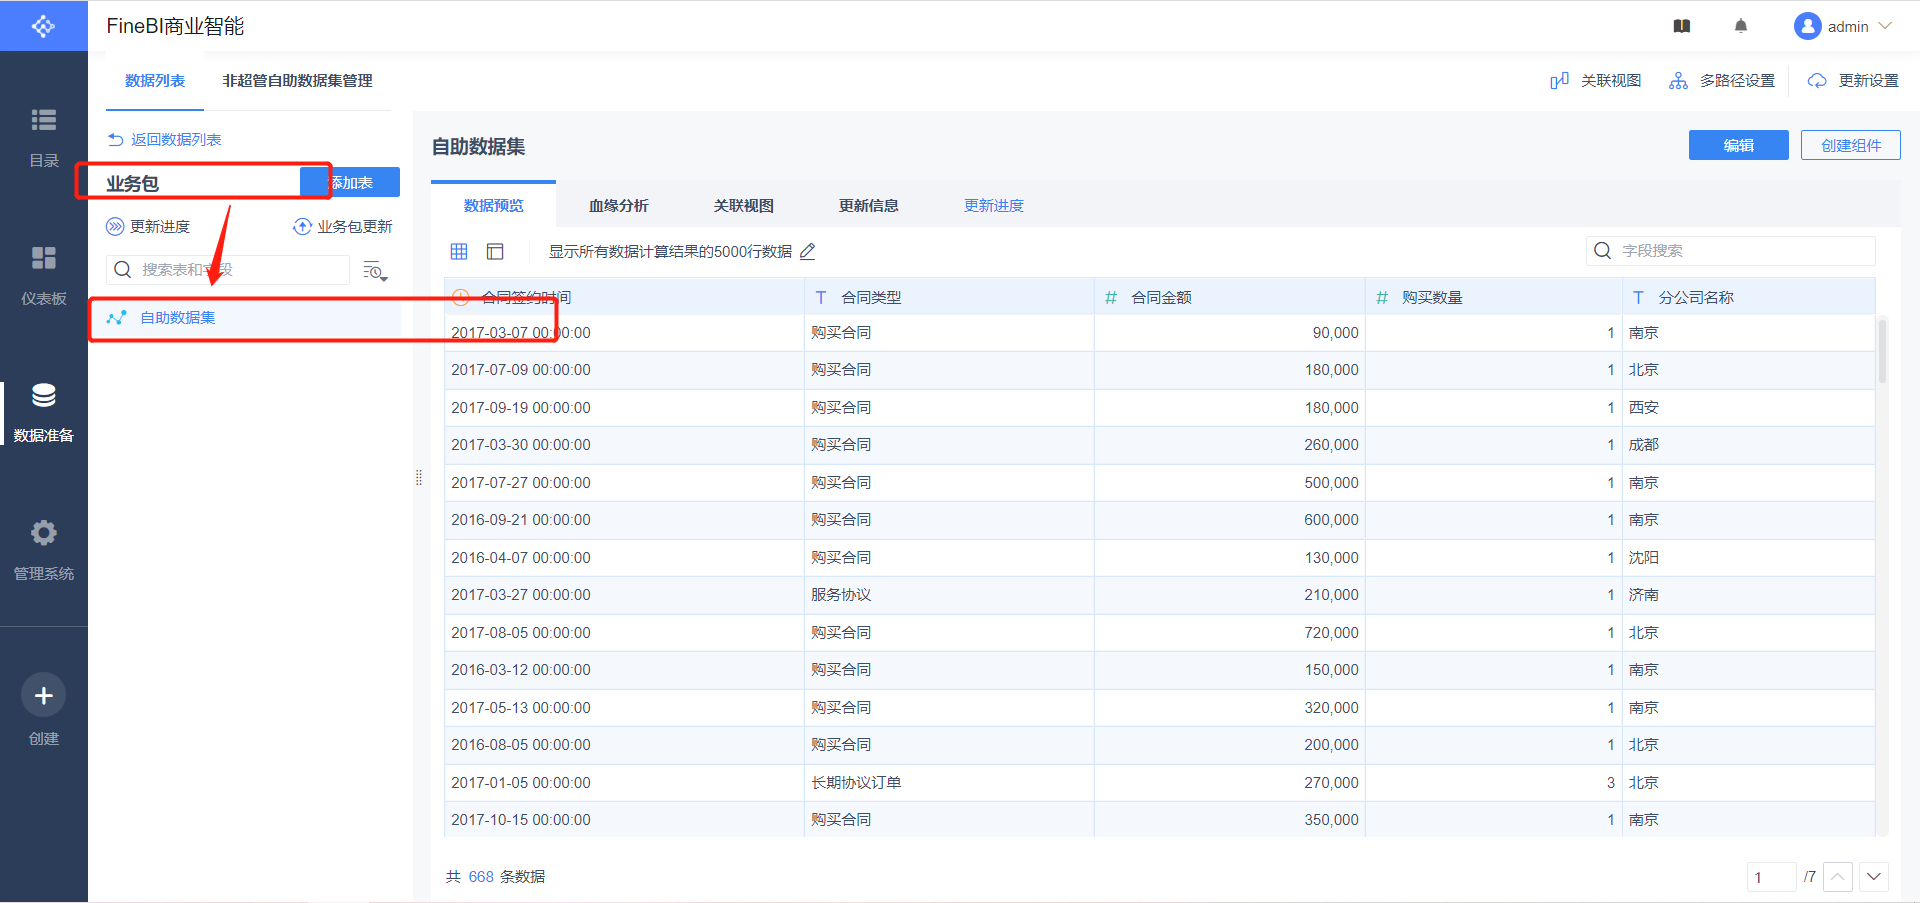The image size is (1920, 903).
Task: Open 关联视图 in the top toolbar
Action: pyautogui.click(x=1596, y=81)
